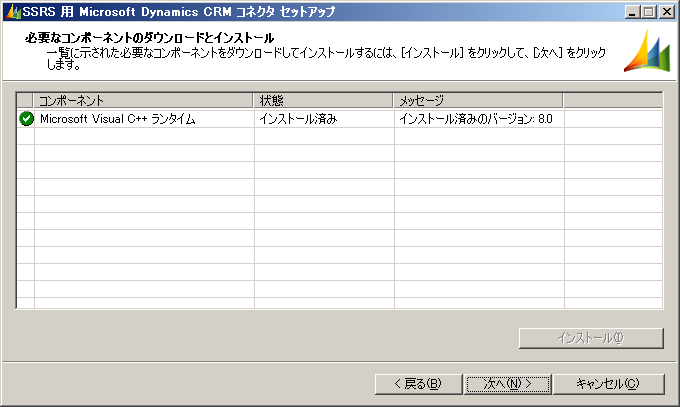Click the 次へ(N) > button
This screenshot has width=680, height=407.
[x=507, y=384]
